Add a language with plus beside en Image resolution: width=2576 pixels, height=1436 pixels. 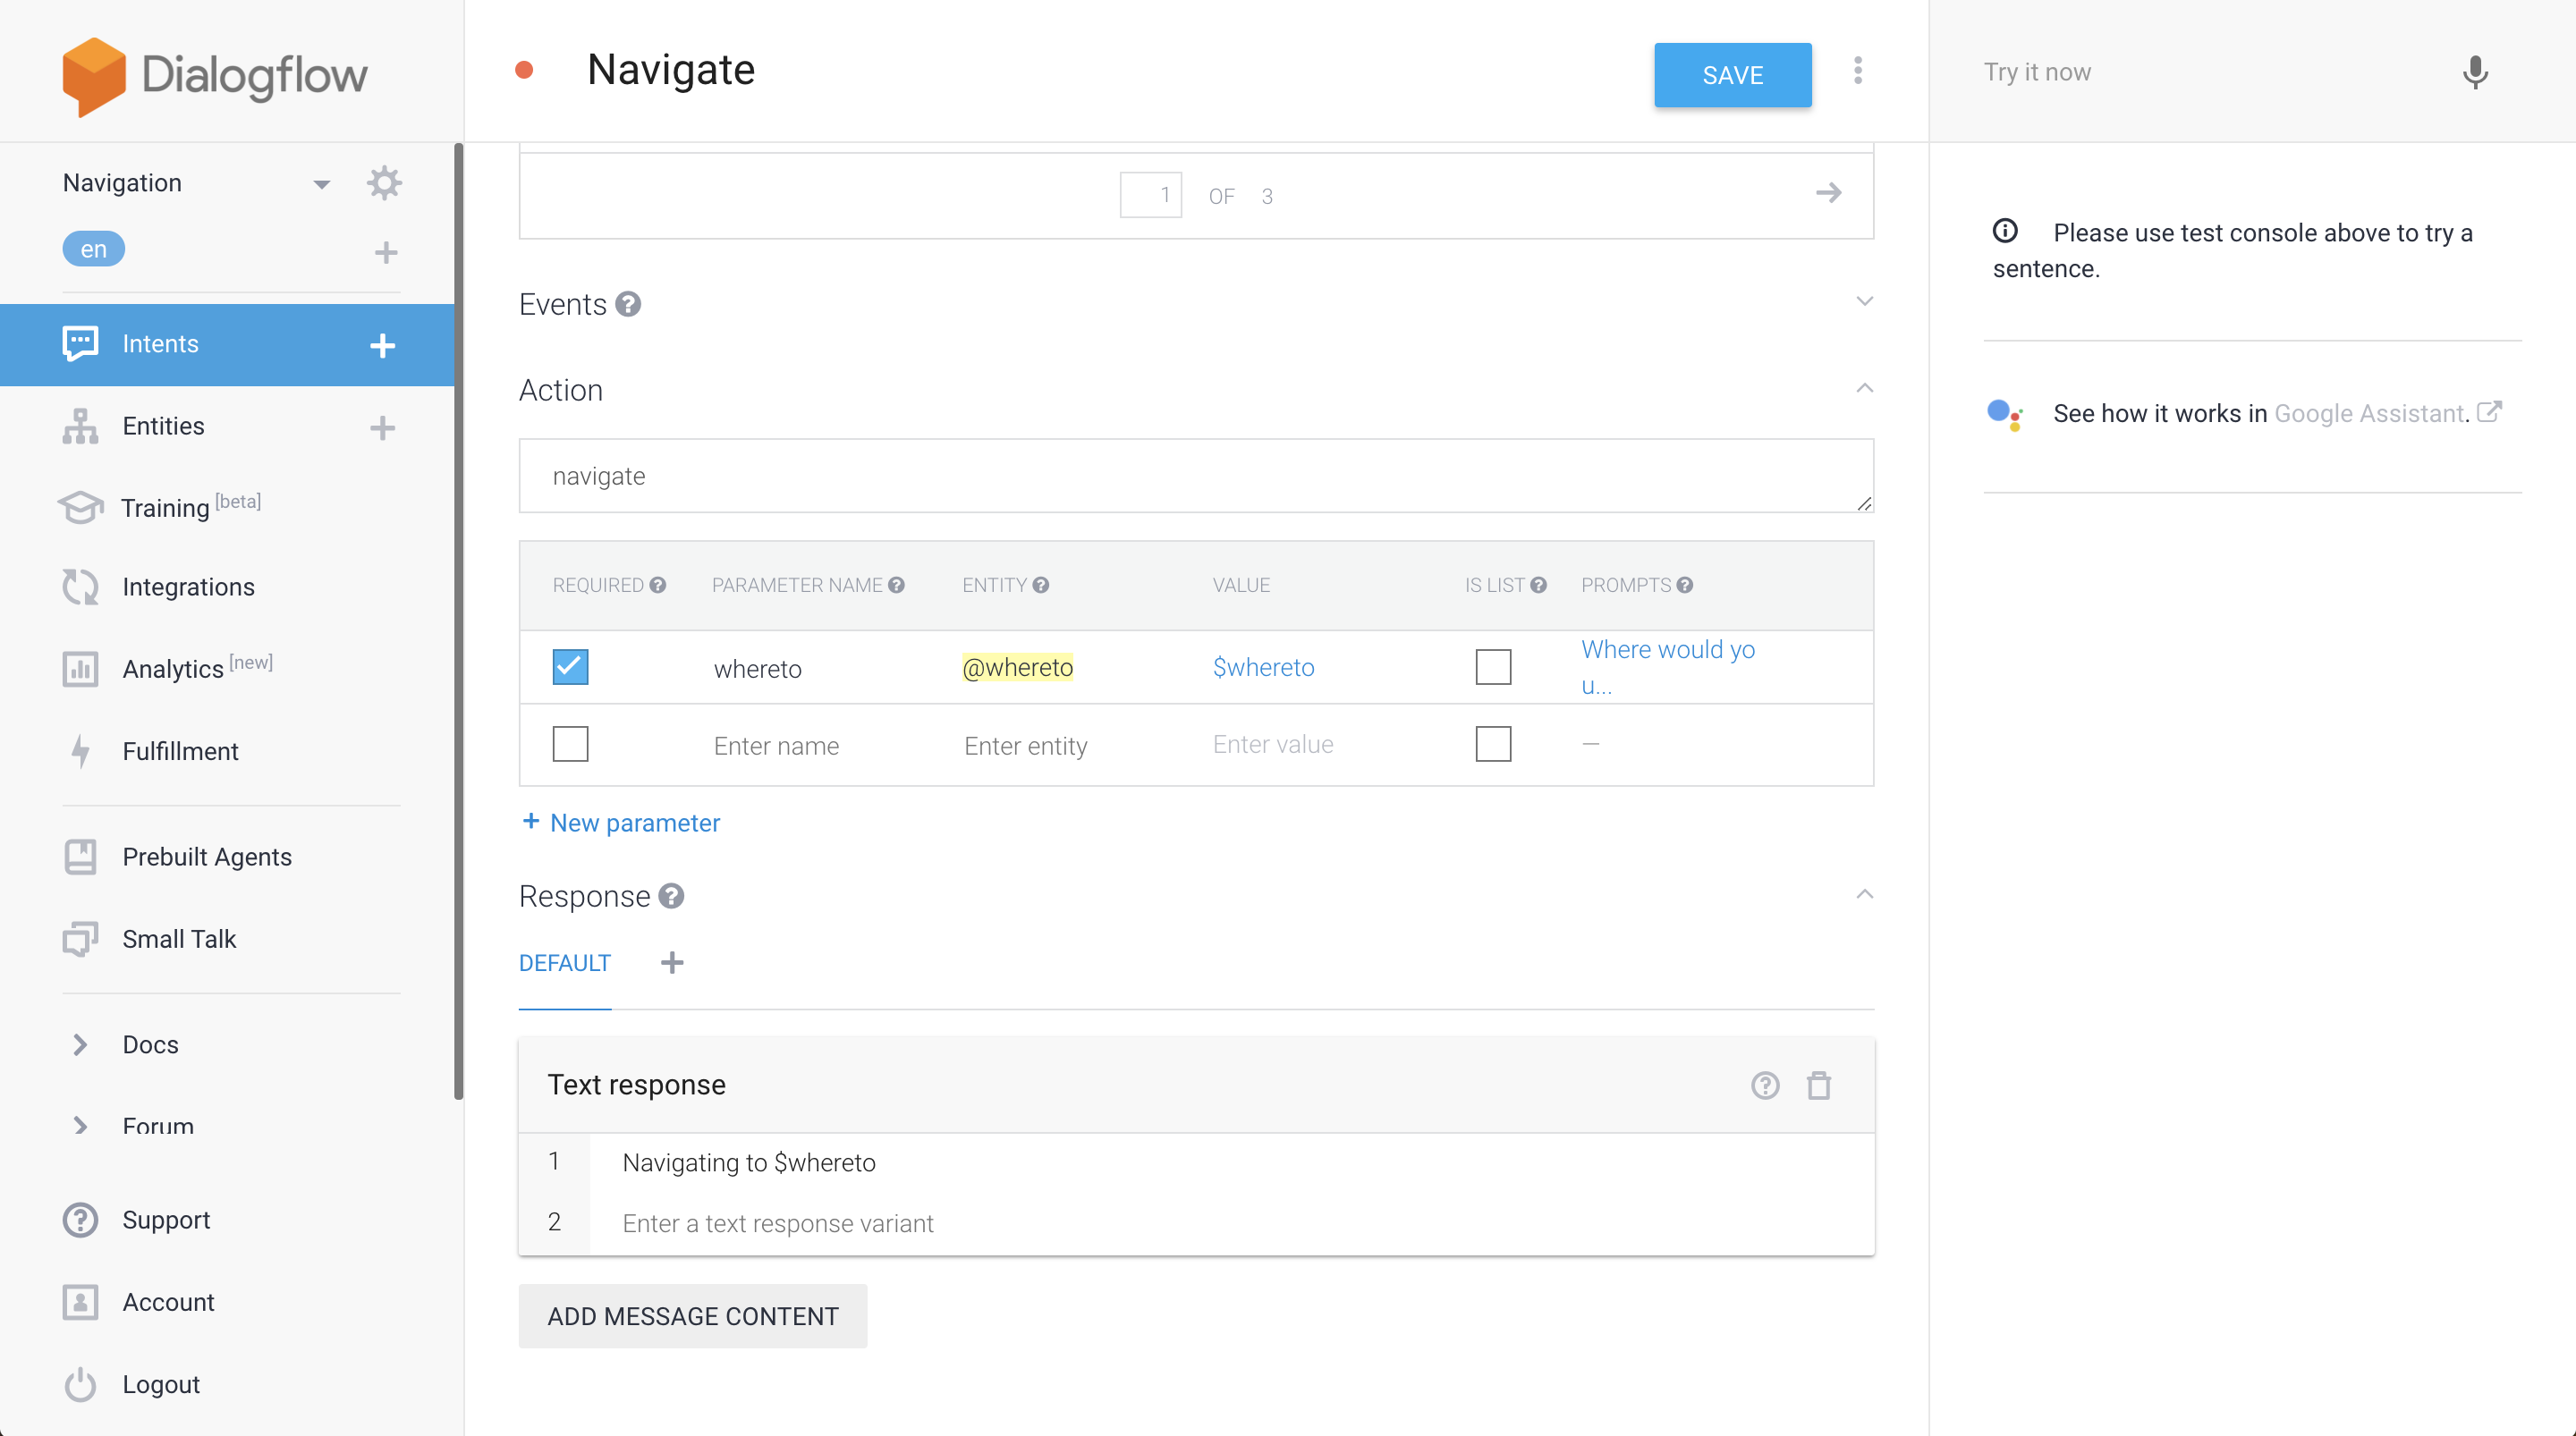[x=386, y=252]
